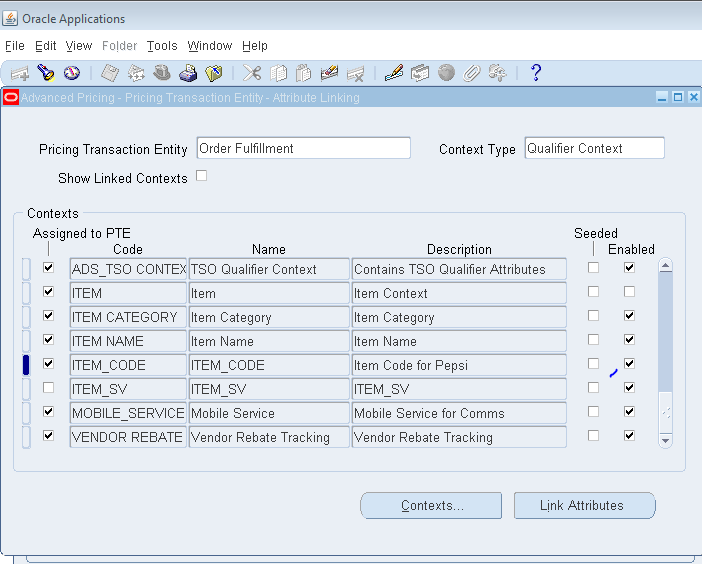
Task: Uncheck Assigned to PTE for MOBILE_SERVICE row
Action: click(x=48, y=411)
